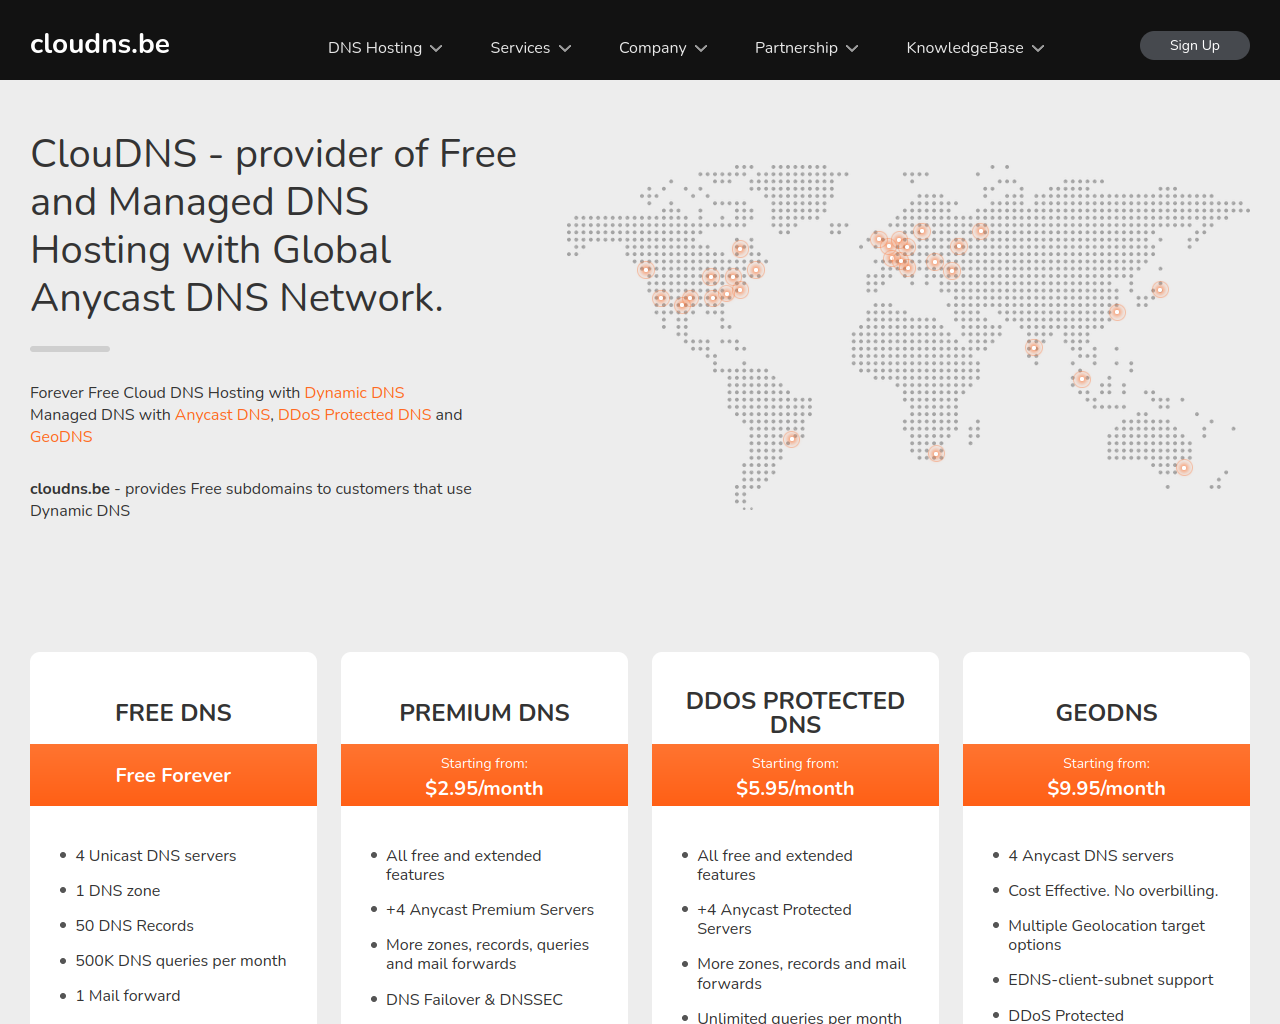Click 'EDNS-client-subnet support' text
The image size is (1280, 1024).
coord(1111,980)
